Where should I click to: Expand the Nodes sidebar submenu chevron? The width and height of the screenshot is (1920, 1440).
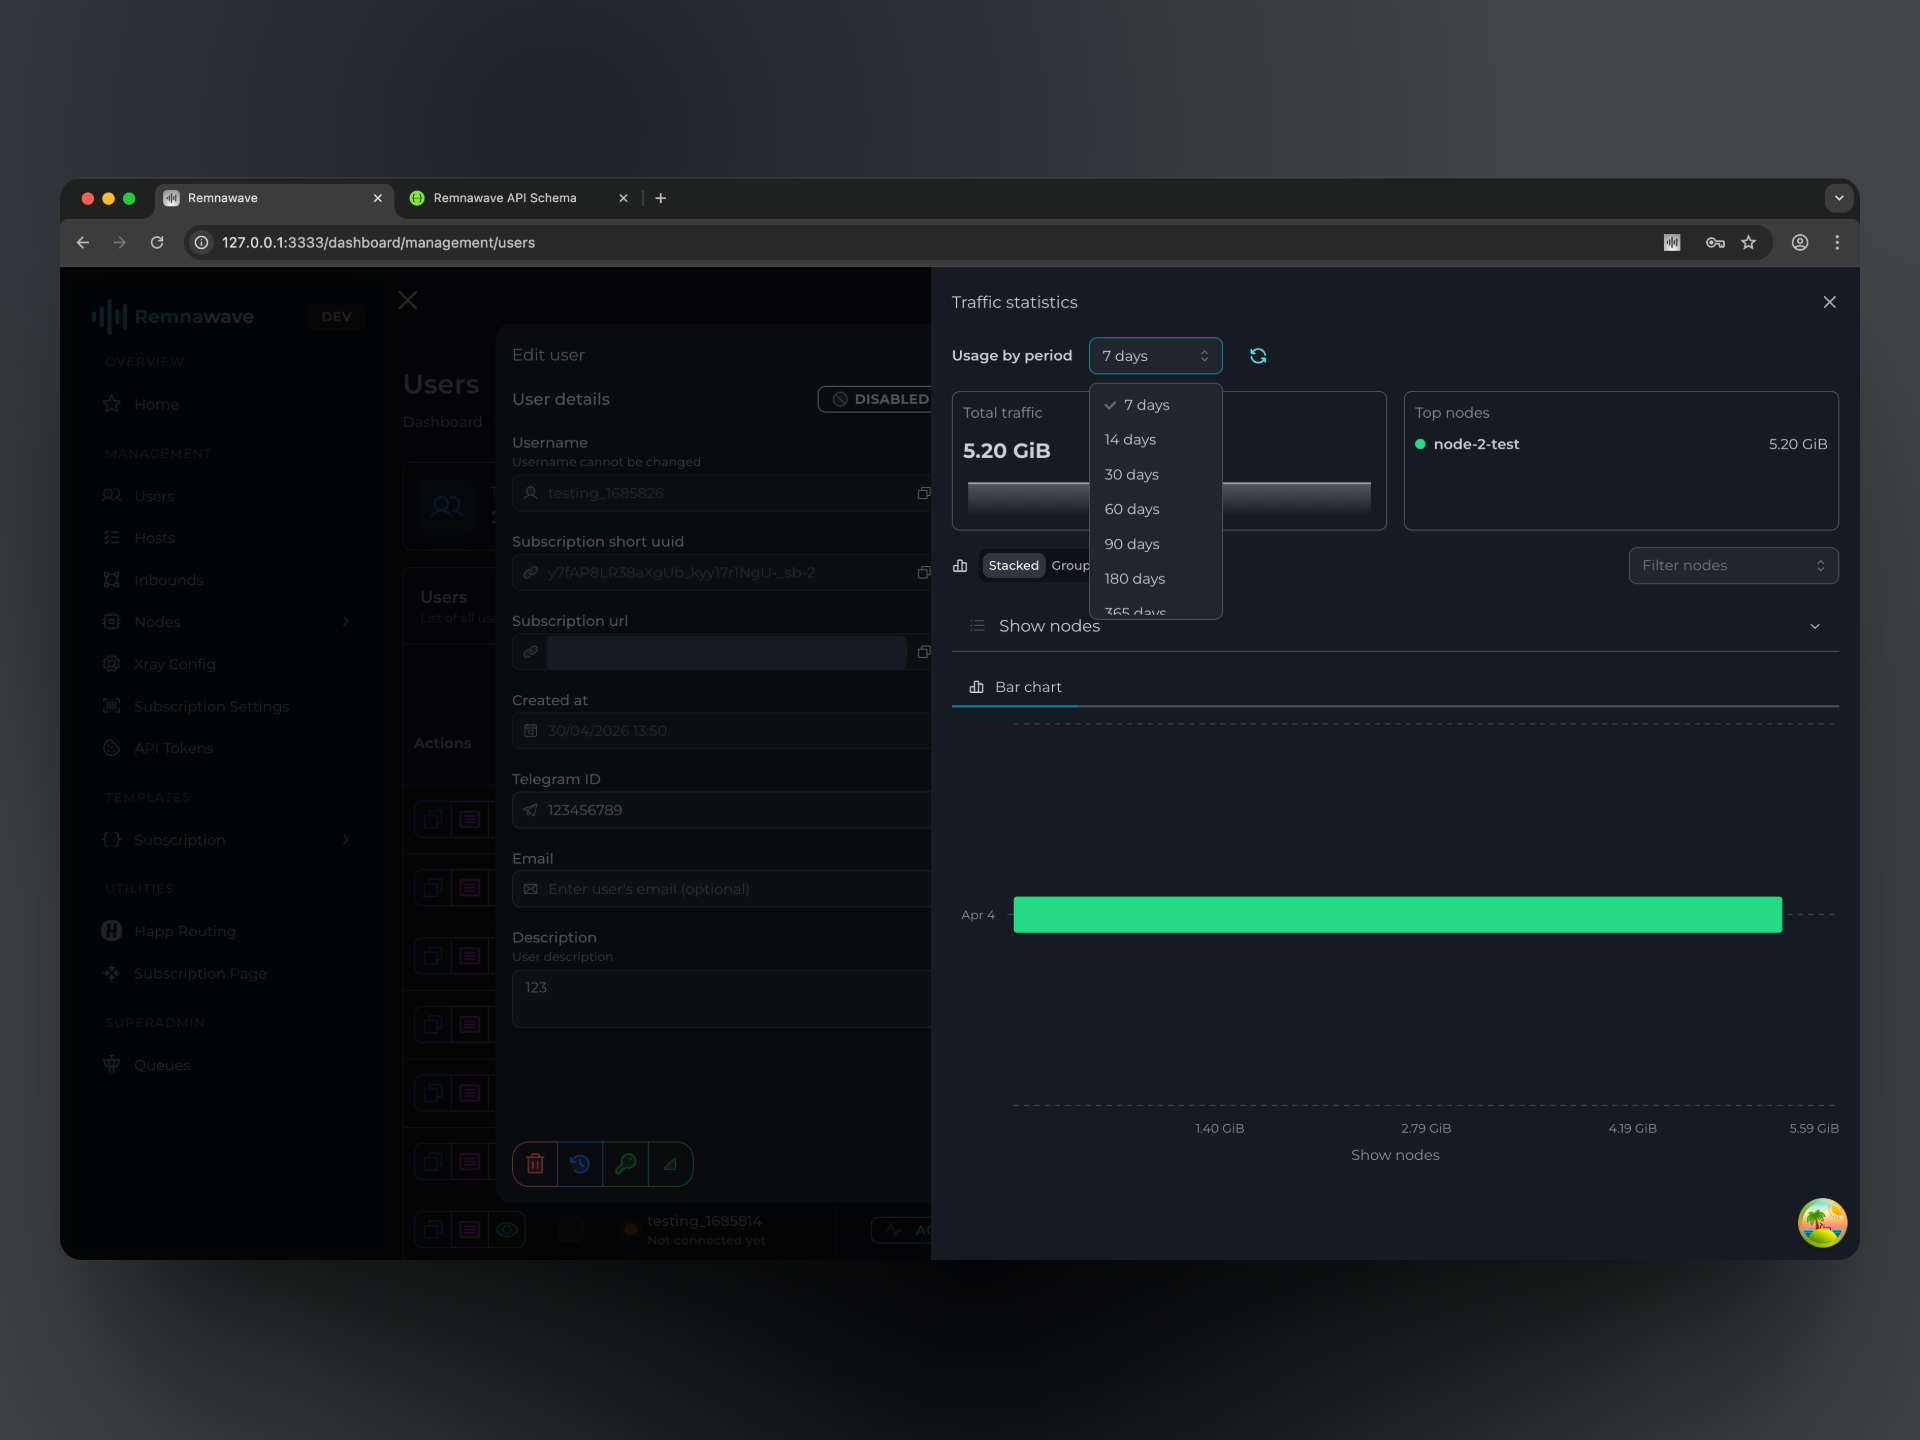pyautogui.click(x=346, y=622)
